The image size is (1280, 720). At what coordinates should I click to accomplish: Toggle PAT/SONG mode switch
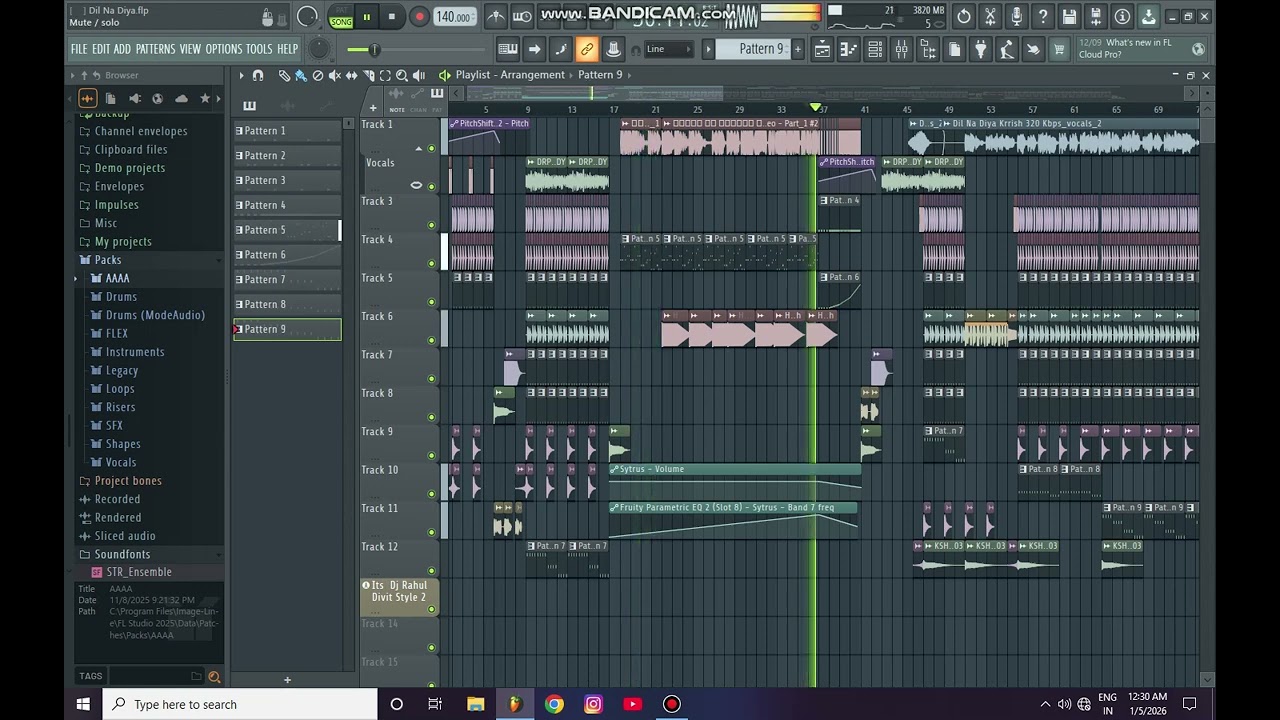pyautogui.click(x=341, y=16)
